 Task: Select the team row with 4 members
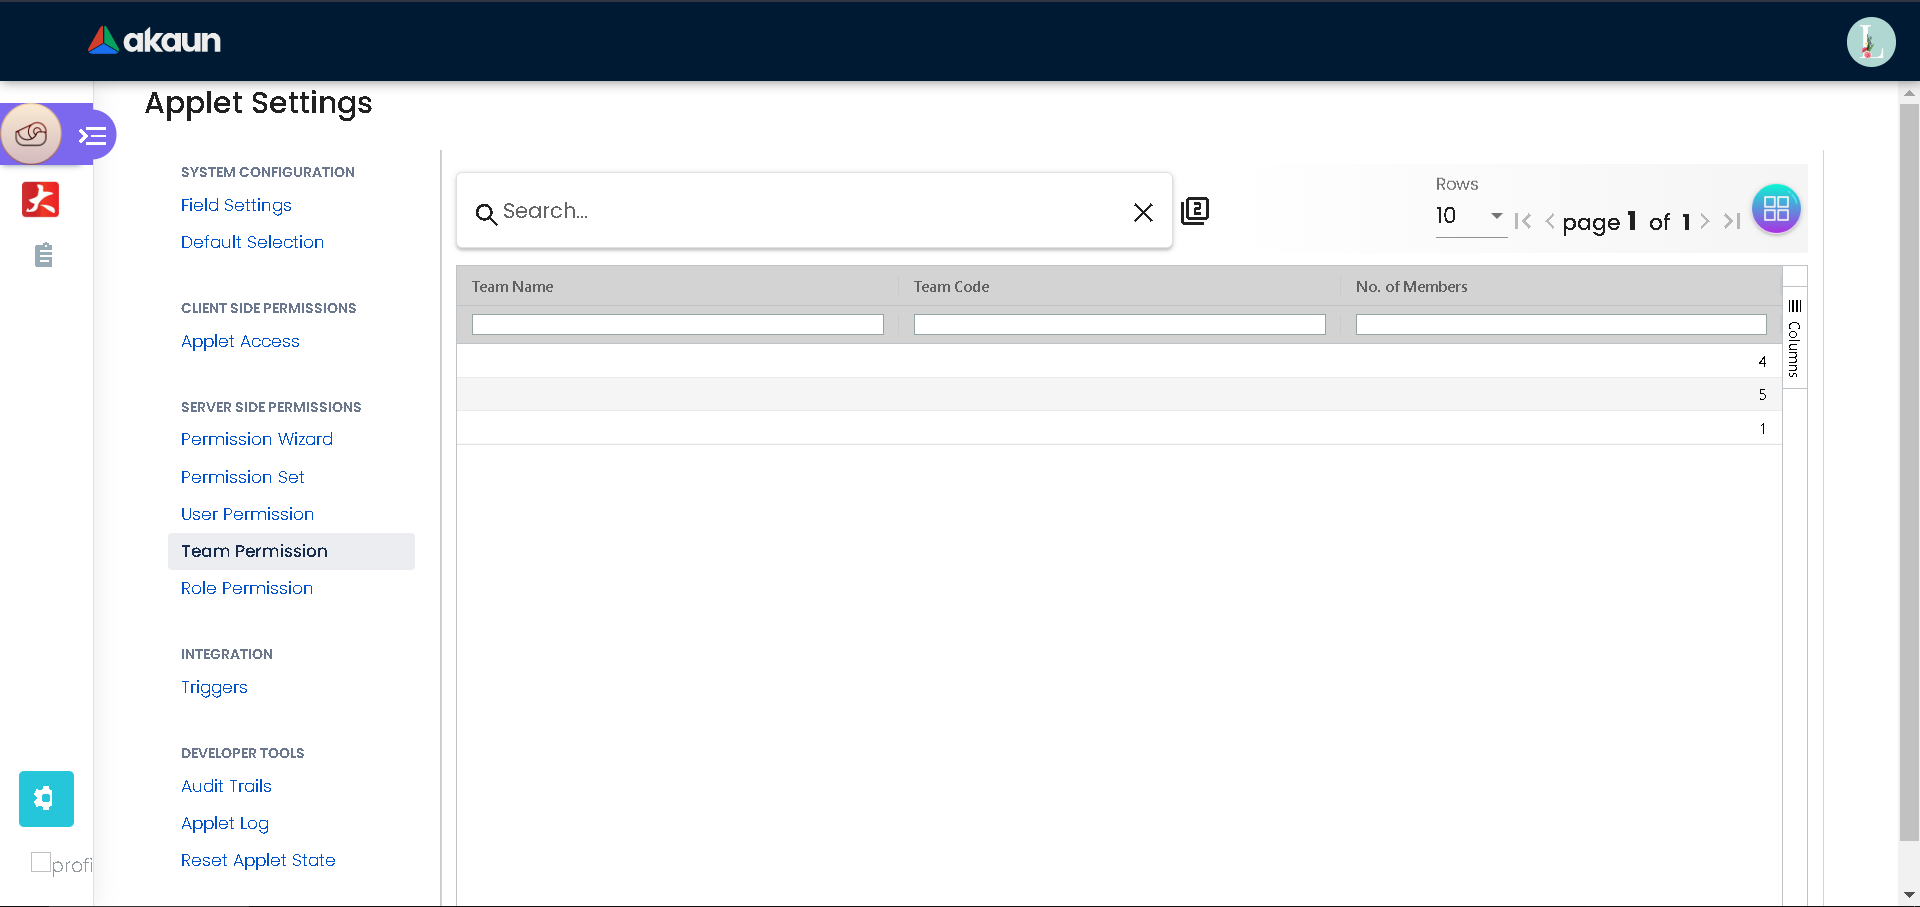[1119, 361]
